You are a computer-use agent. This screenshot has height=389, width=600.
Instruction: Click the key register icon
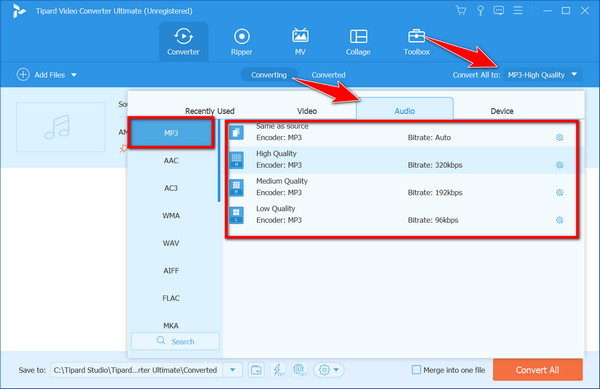(480, 11)
